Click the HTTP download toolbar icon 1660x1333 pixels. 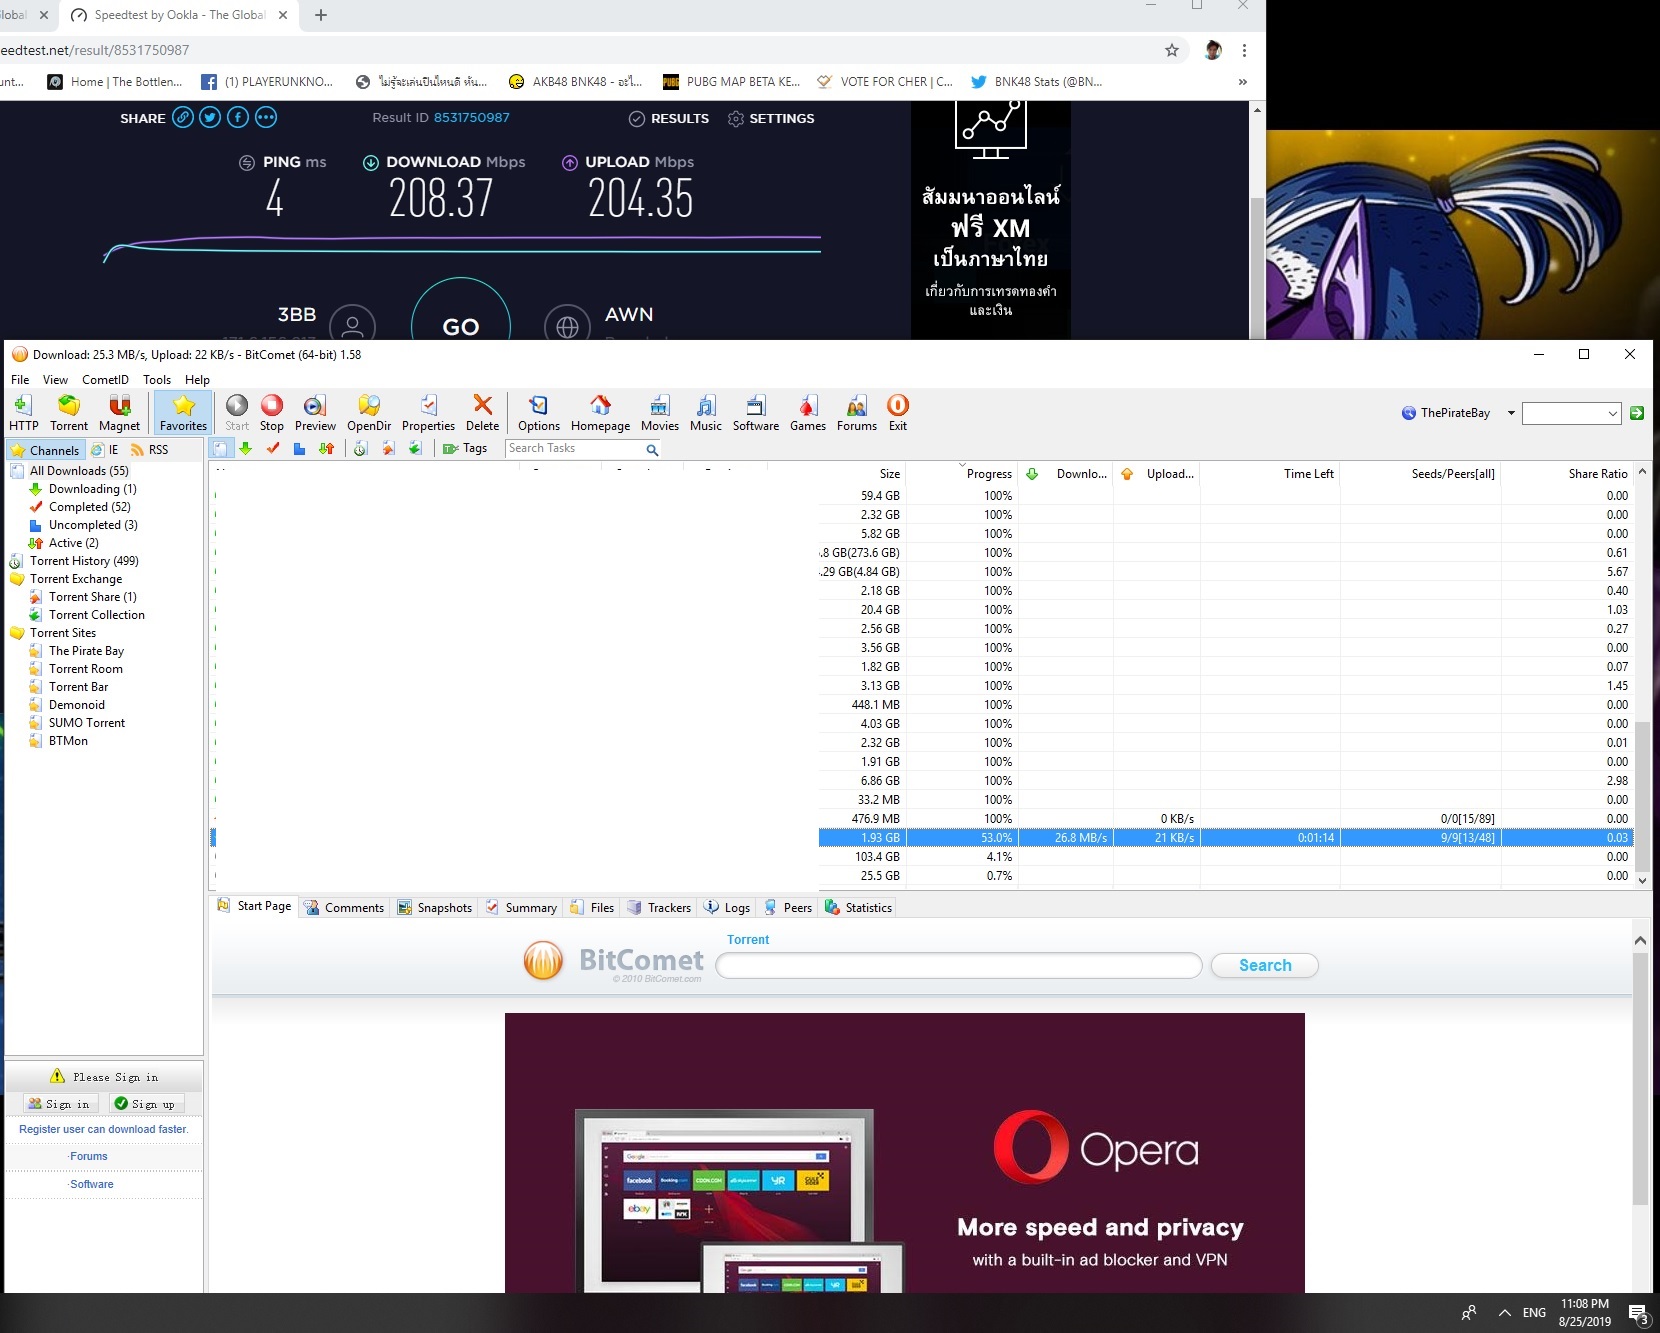[23, 412]
